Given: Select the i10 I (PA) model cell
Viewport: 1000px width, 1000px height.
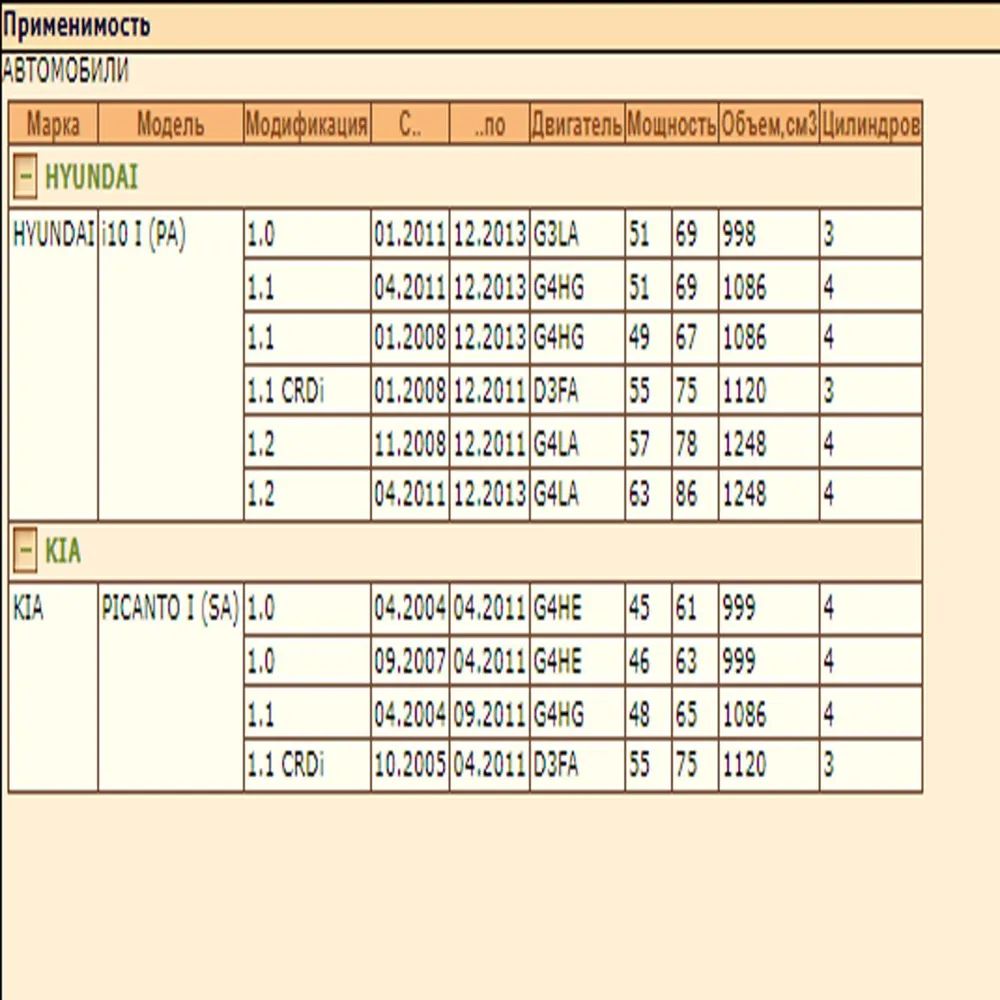Looking at the screenshot, I should tap(143, 236).
